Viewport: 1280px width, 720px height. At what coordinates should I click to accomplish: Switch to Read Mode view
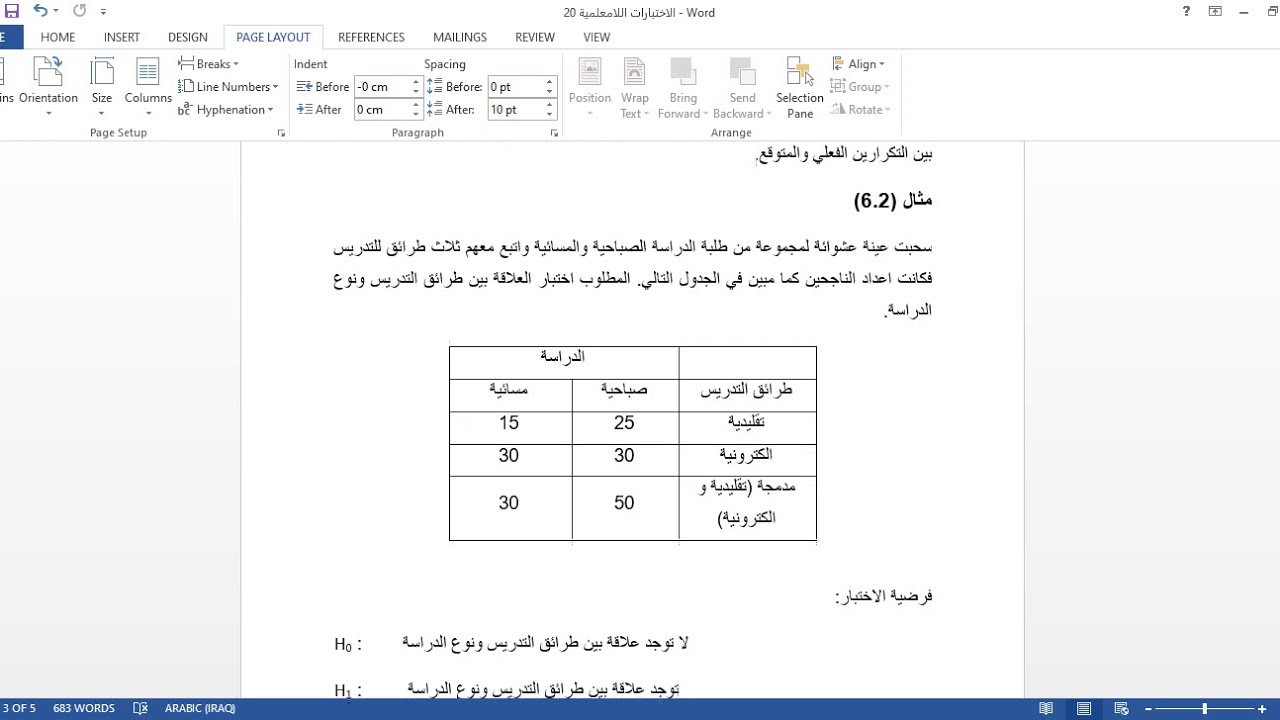1046,708
